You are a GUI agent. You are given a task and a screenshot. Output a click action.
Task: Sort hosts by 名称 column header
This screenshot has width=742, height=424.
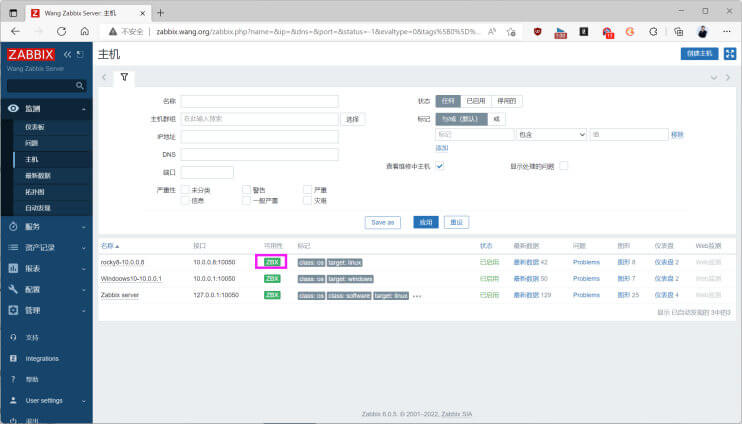pos(110,246)
